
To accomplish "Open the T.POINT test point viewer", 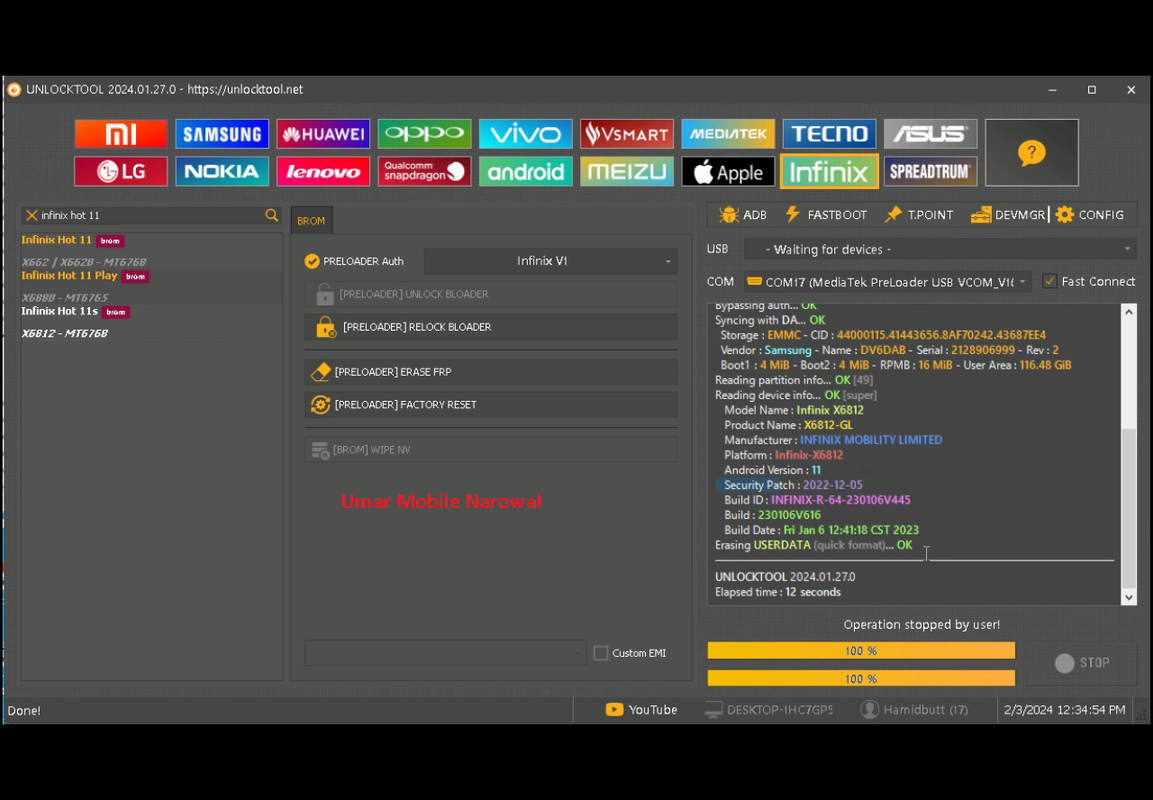I will (x=919, y=215).
